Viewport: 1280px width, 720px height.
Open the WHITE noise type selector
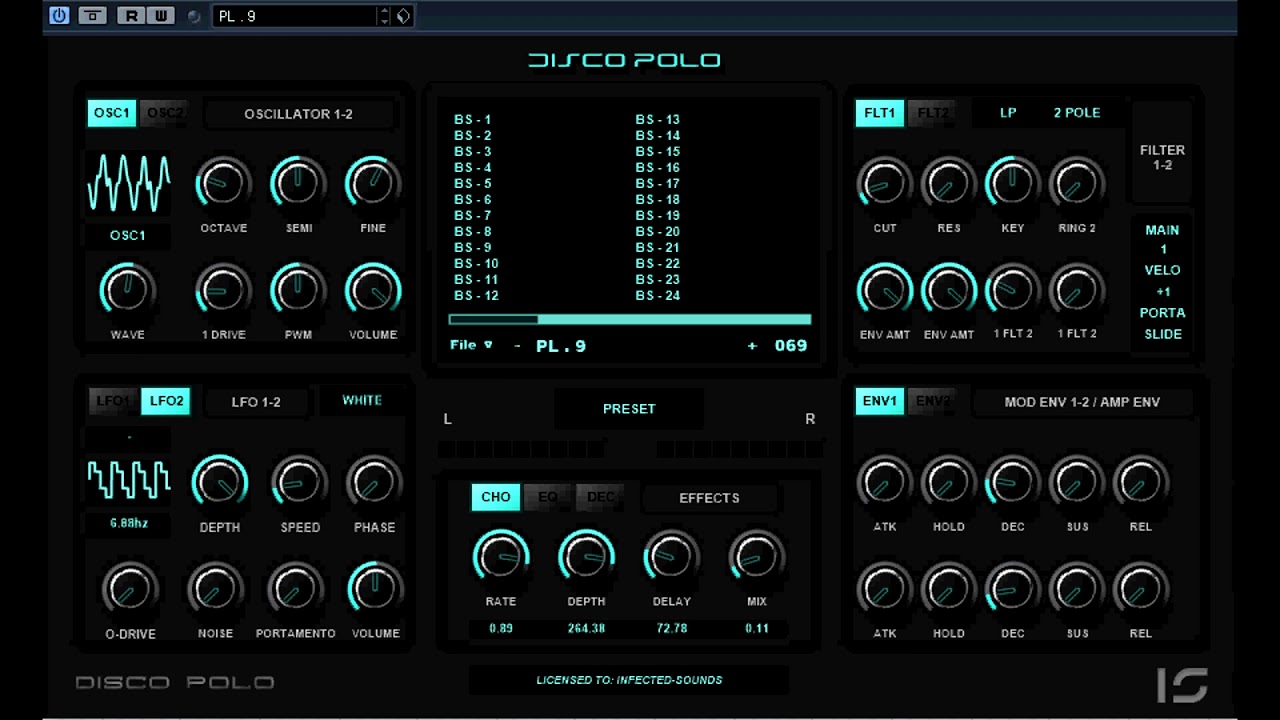pyautogui.click(x=362, y=400)
